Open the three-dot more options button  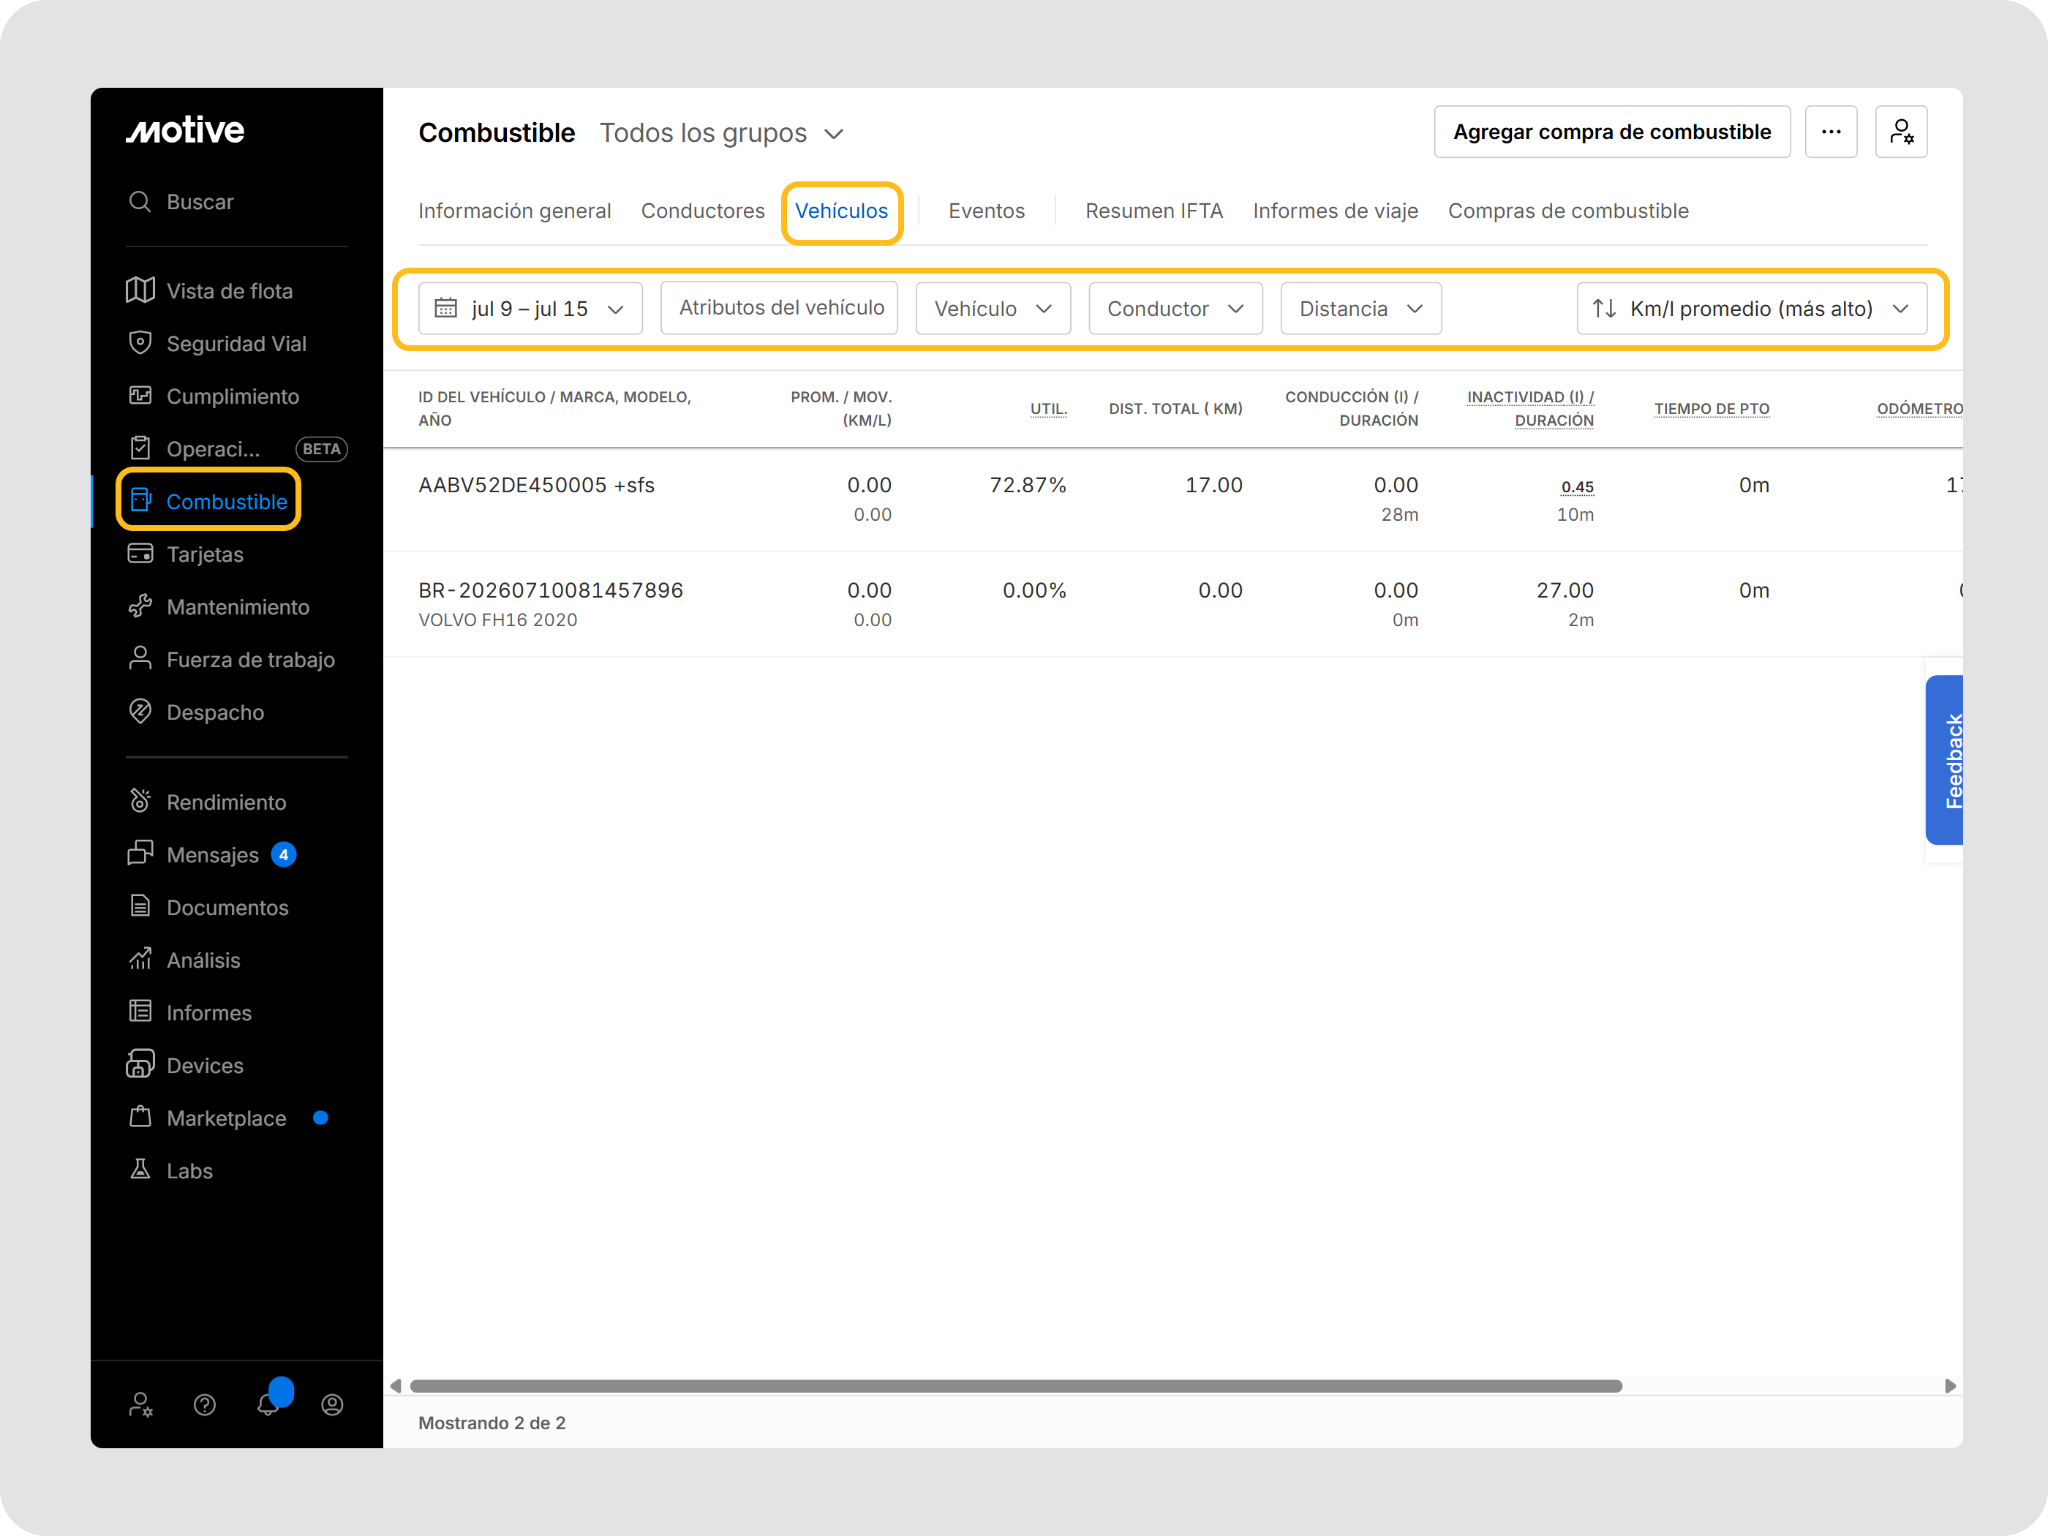1831,132
